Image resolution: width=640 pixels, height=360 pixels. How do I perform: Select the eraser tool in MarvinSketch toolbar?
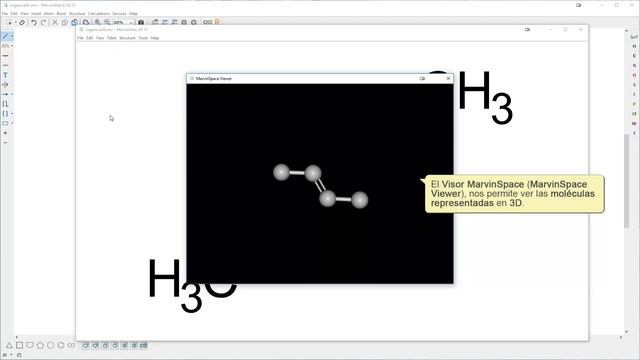(x=22, y=22)
